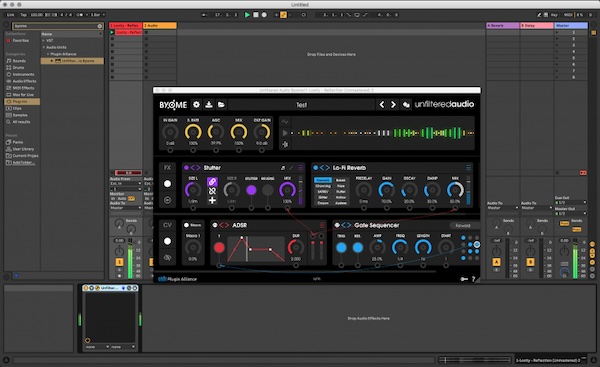
Task: Toggle the Gate Sequencer Trig button
Action: click(x=341, y=248)
